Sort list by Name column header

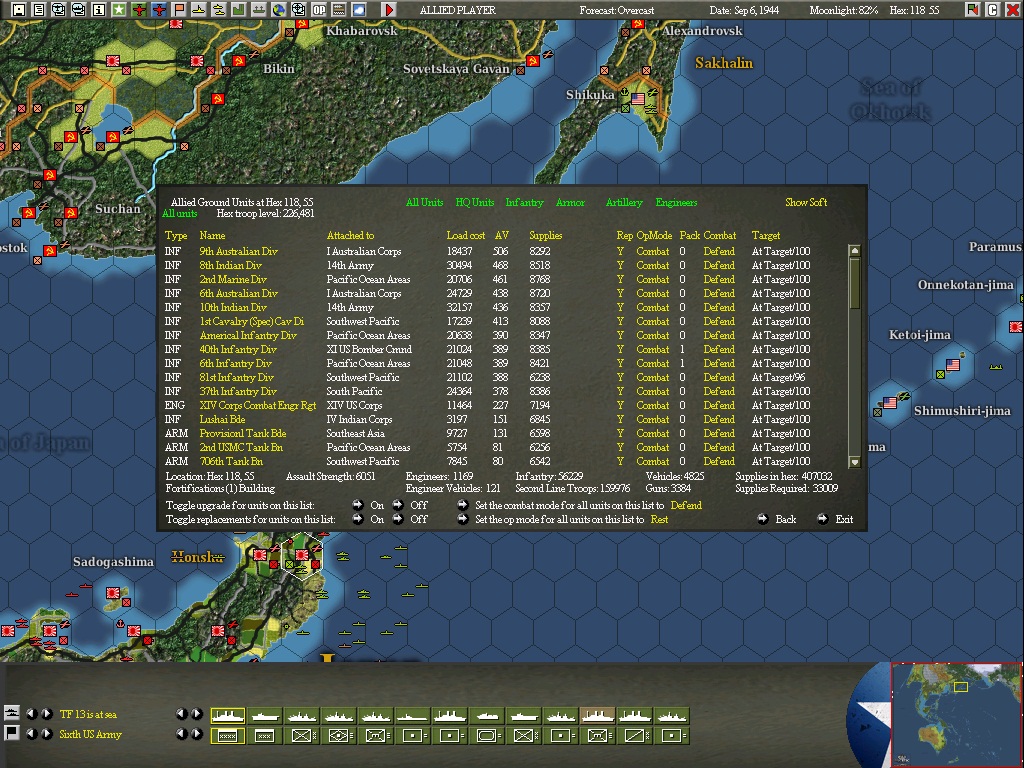coord(212,235)
